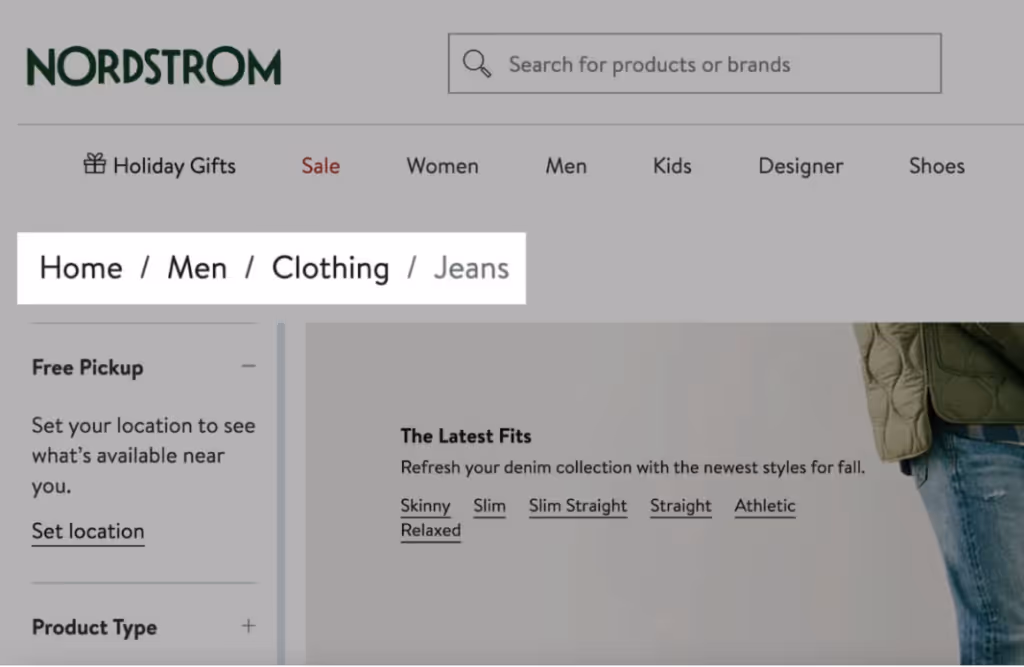Click the Set location link
This screenshot has width=1024, height=667.
click(87, 531)
